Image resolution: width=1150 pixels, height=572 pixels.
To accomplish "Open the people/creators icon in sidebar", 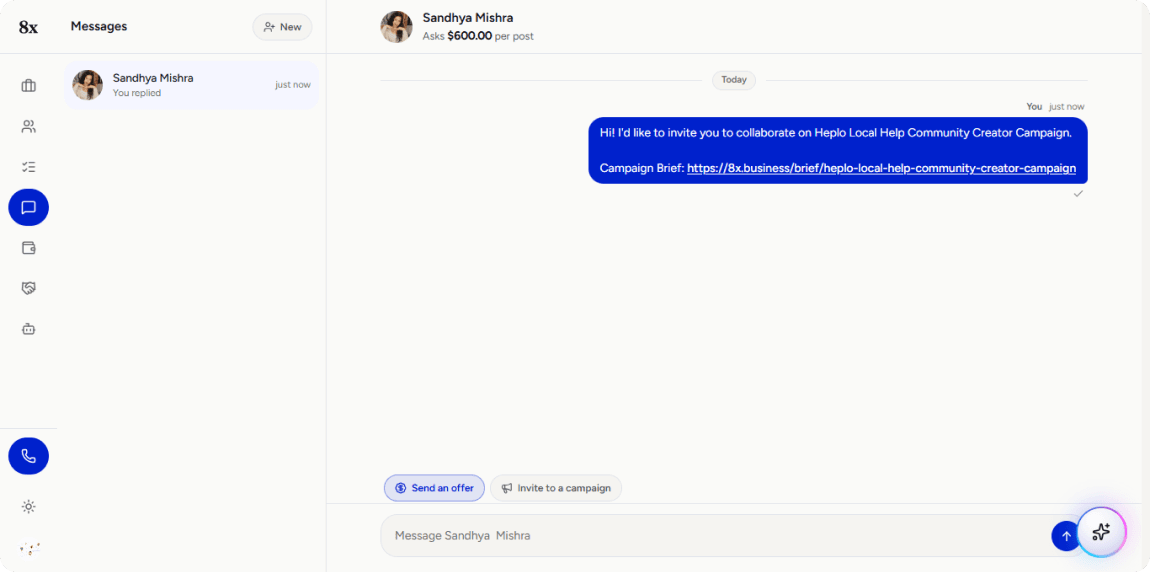I will [x=29, y=126].
